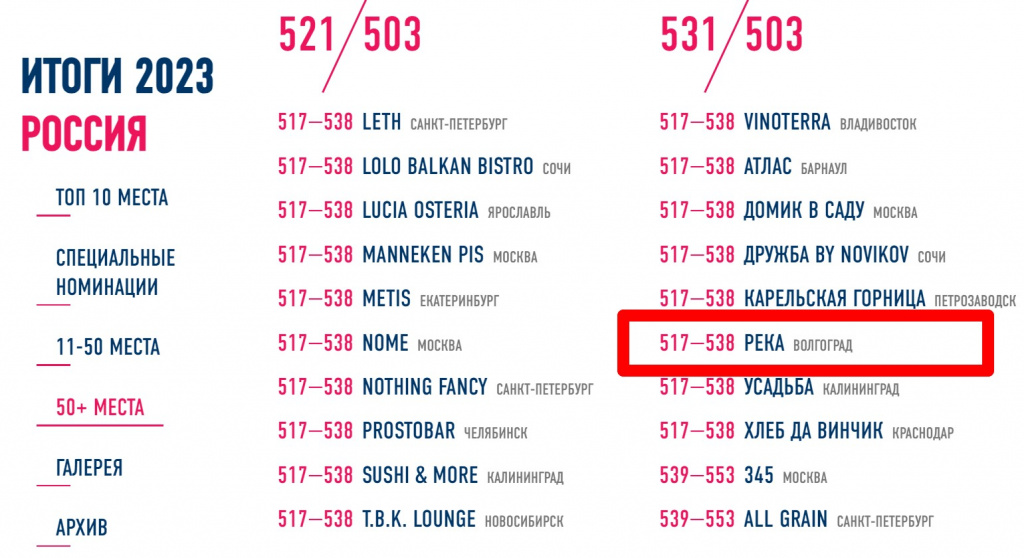
Task: Click the All Grain Санкт-Петербург entry
Action: click(785, 520)
